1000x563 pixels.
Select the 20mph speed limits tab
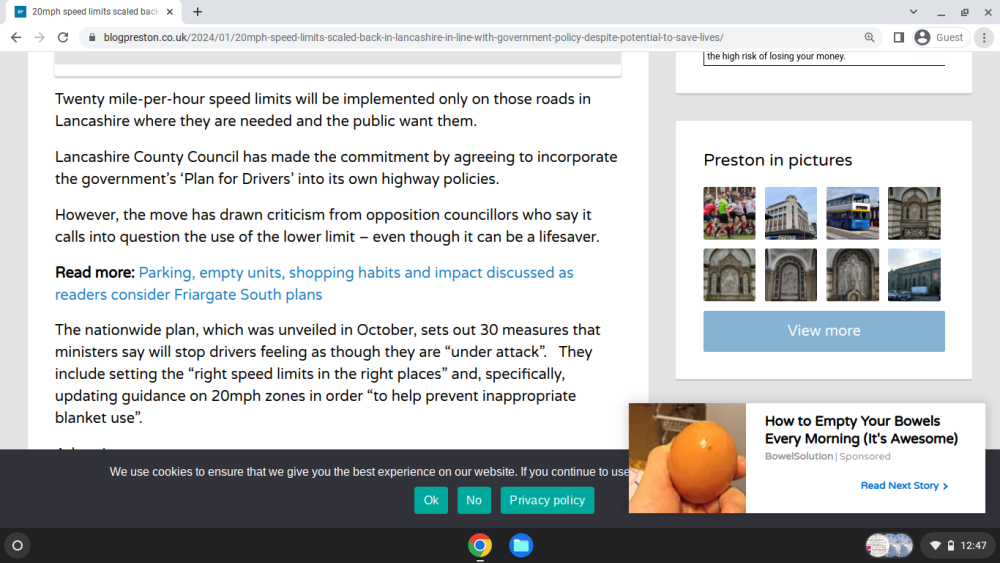click(x=94, y=11)
